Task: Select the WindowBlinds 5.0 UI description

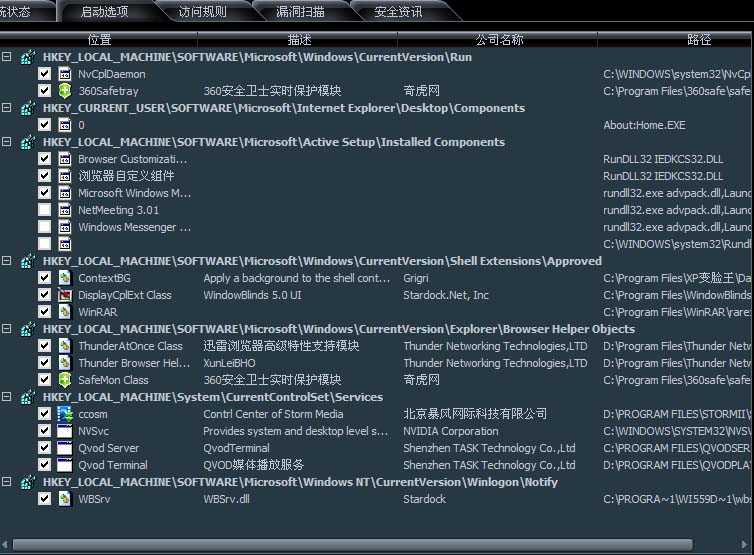Action: (x=252, y=295)
